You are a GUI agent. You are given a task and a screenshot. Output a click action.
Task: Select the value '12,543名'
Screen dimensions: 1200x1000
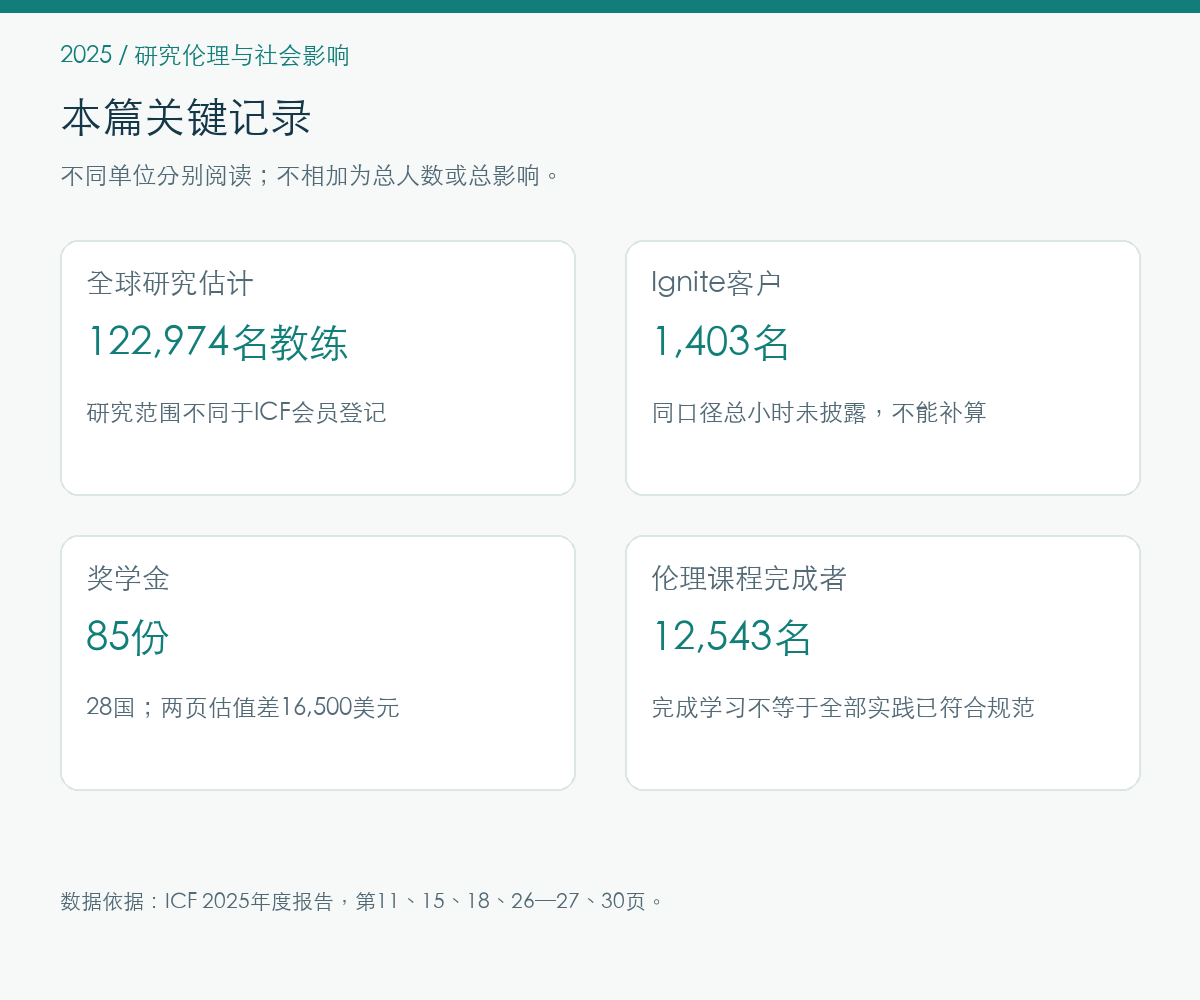pos(731,637)
